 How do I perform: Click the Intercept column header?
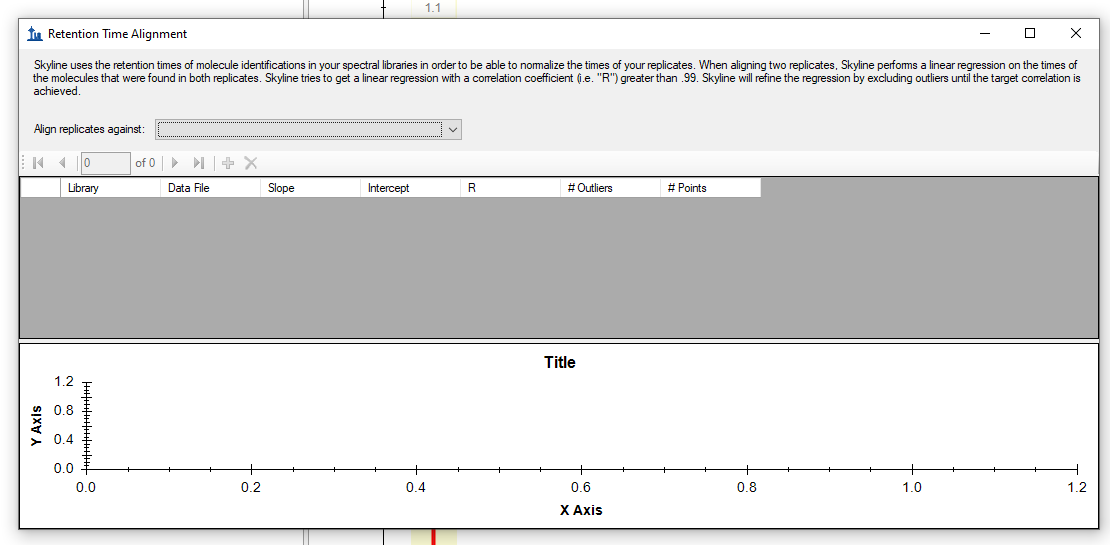click(410, 188)
